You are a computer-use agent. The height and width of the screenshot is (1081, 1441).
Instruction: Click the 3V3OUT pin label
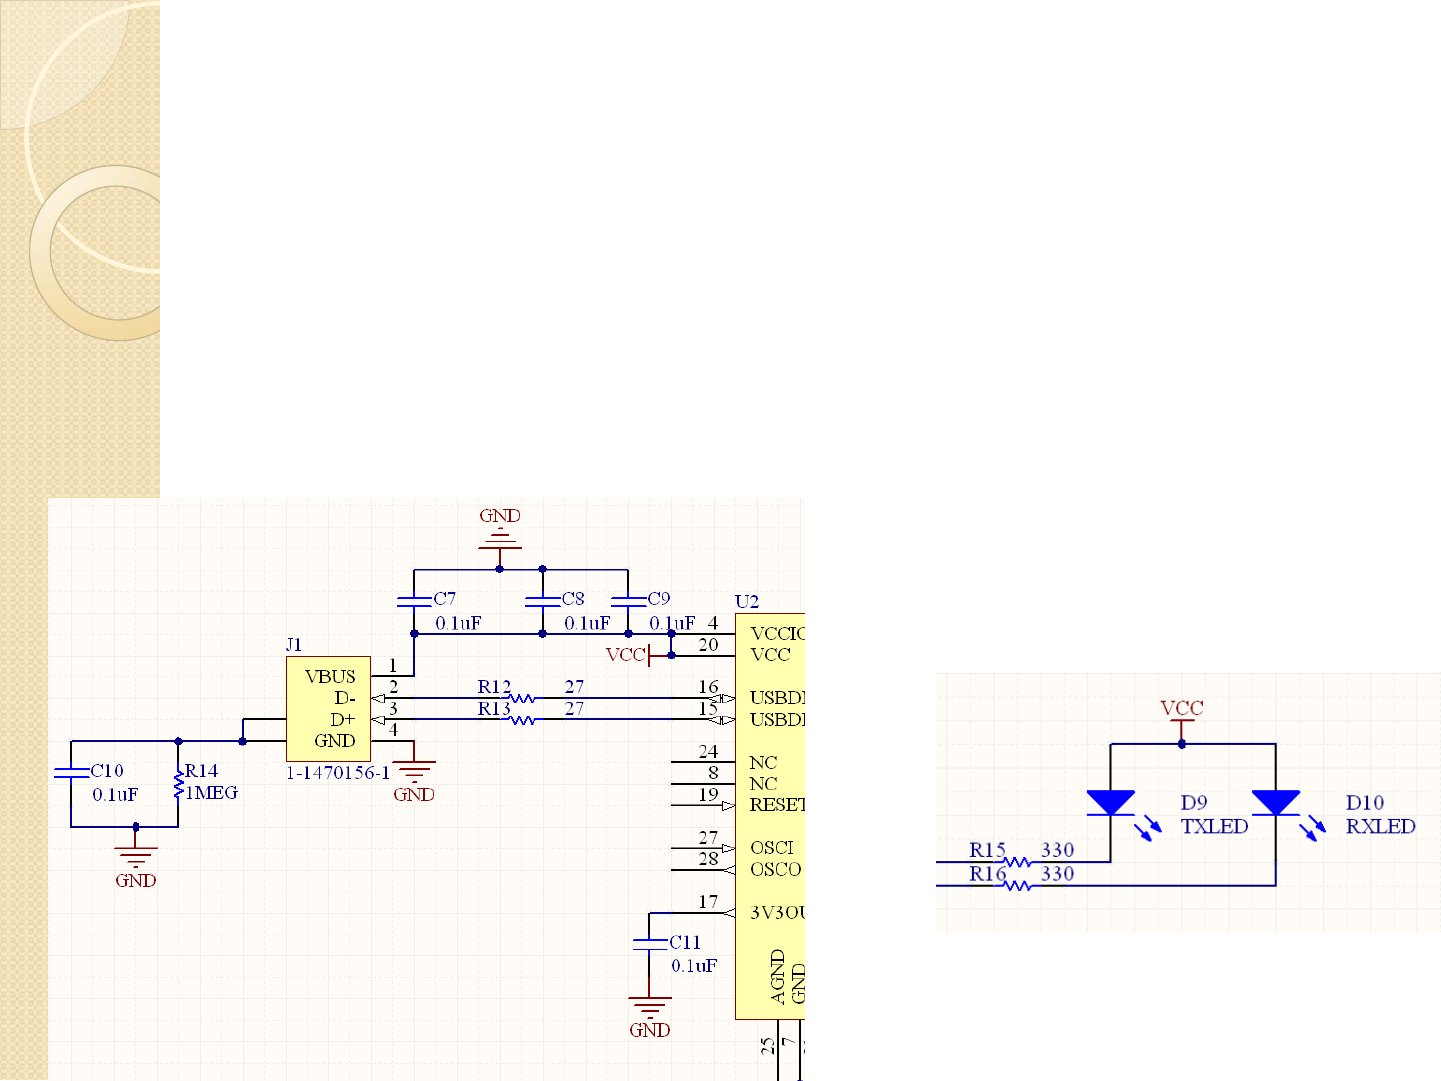tap(777, 913)
